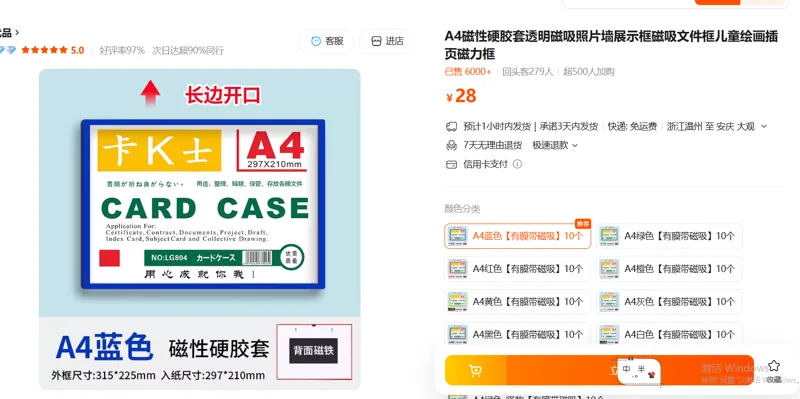Viewport: 800px width, 399px height.
Task: Click the 客服 smiley face icon
Action: (x=316, y=41)
